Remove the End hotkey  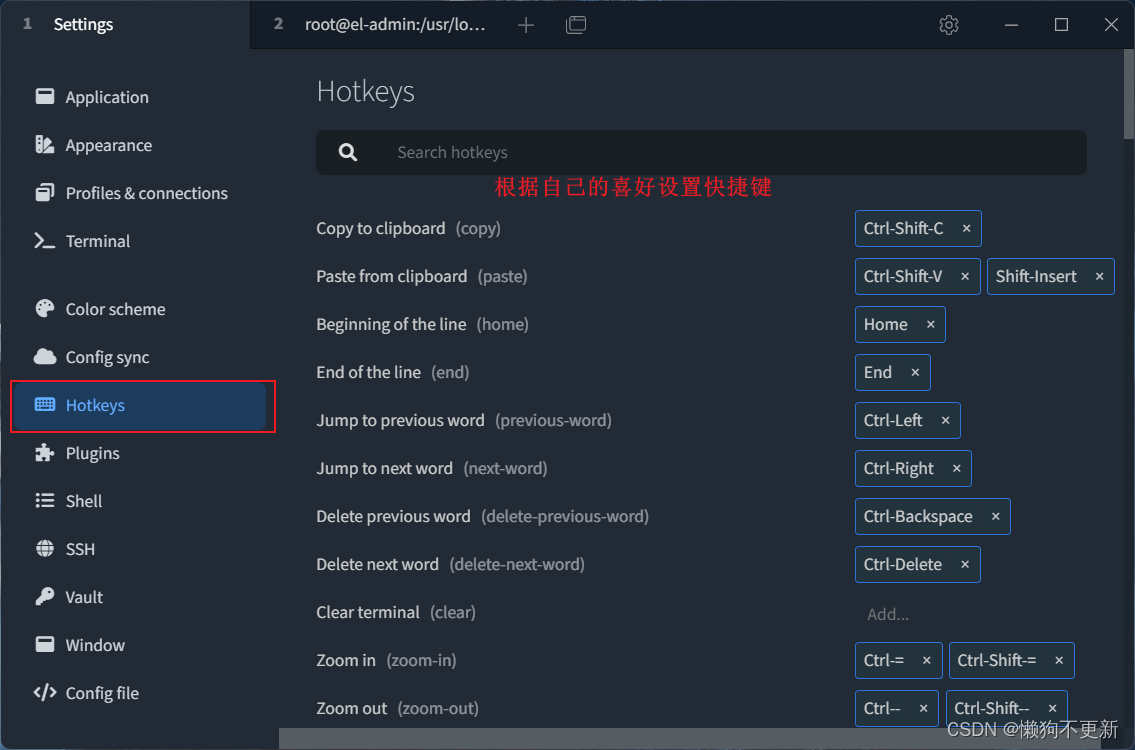point(915,372)
